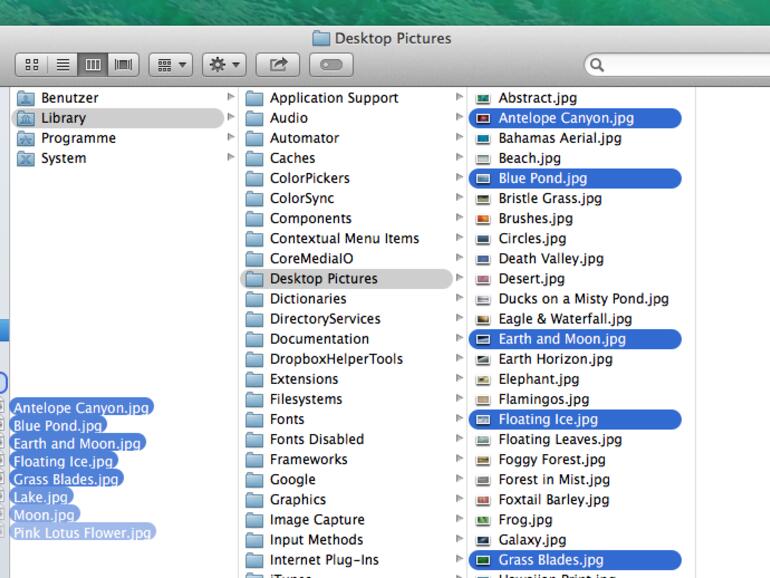Expand arrow next to Benutzer
770x578 pixels.
(x=230, y=97)
